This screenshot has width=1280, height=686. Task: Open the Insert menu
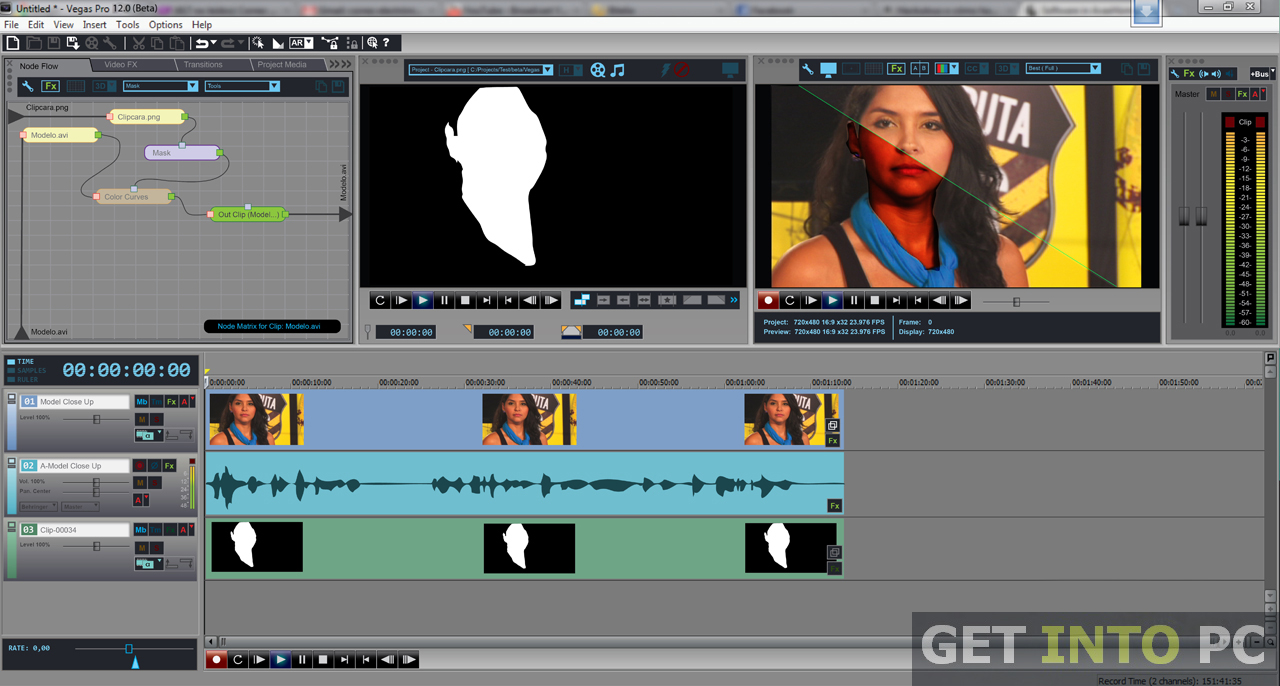(x=95, y=24)
